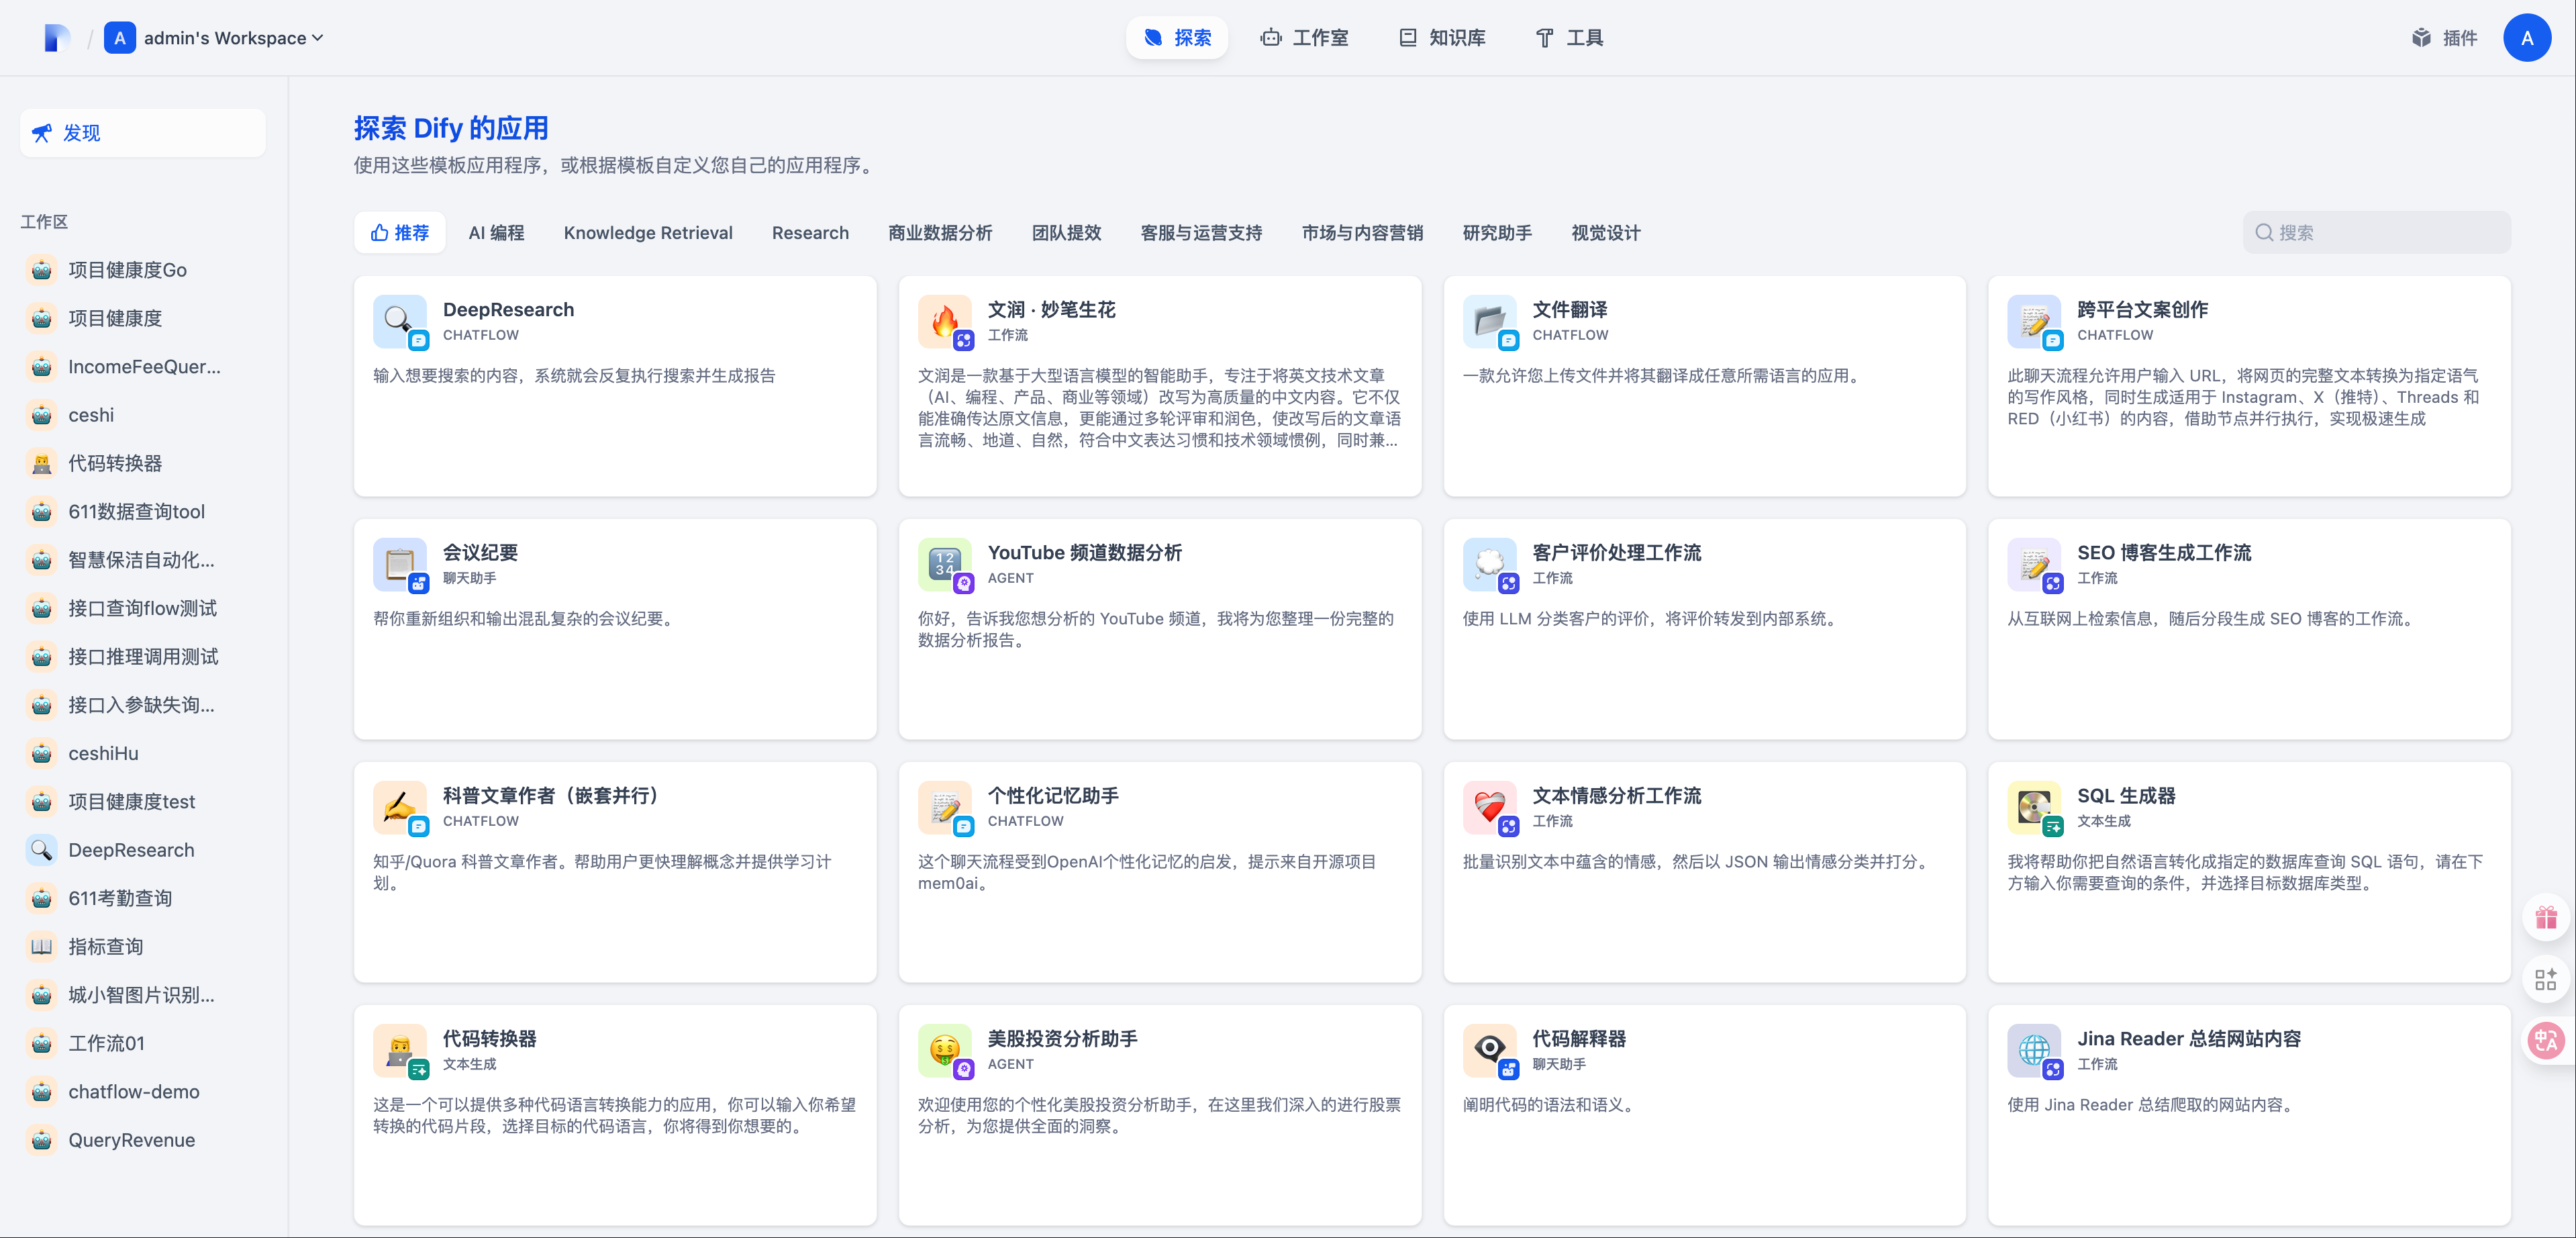Click 文润·妙笔生花 fire icon

tap(945, 321)
